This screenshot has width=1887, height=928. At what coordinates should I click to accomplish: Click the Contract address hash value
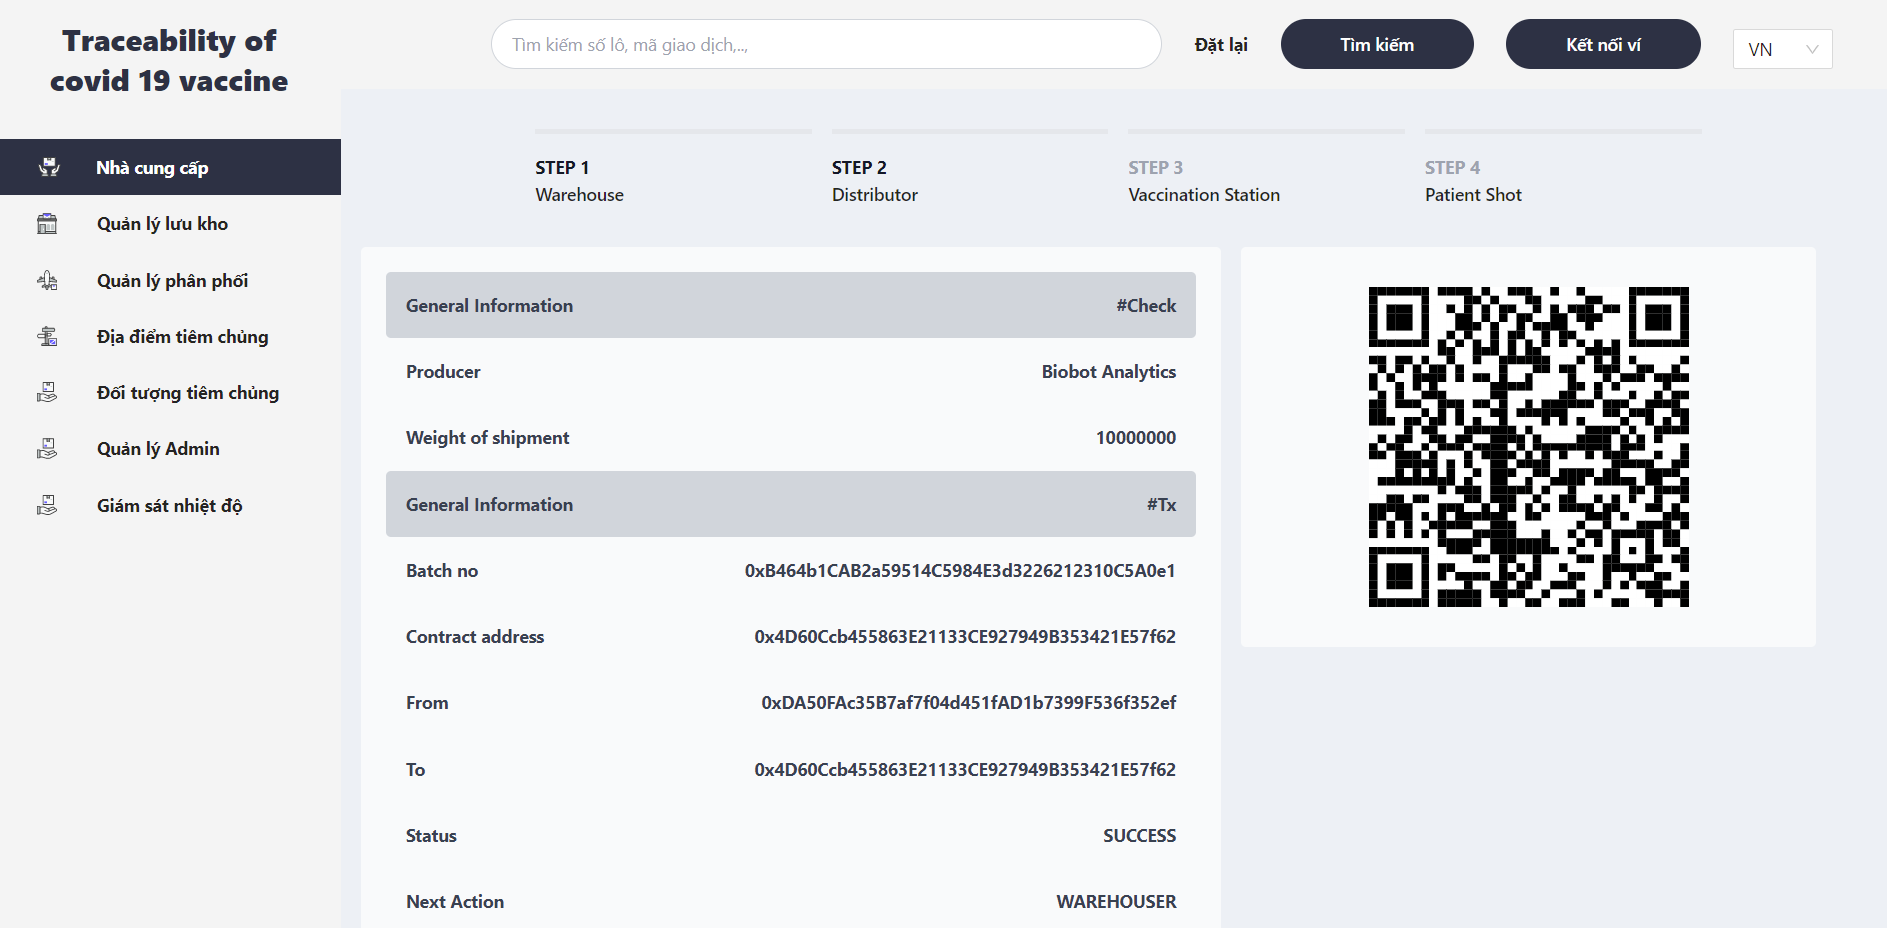(x=965, y=636)
